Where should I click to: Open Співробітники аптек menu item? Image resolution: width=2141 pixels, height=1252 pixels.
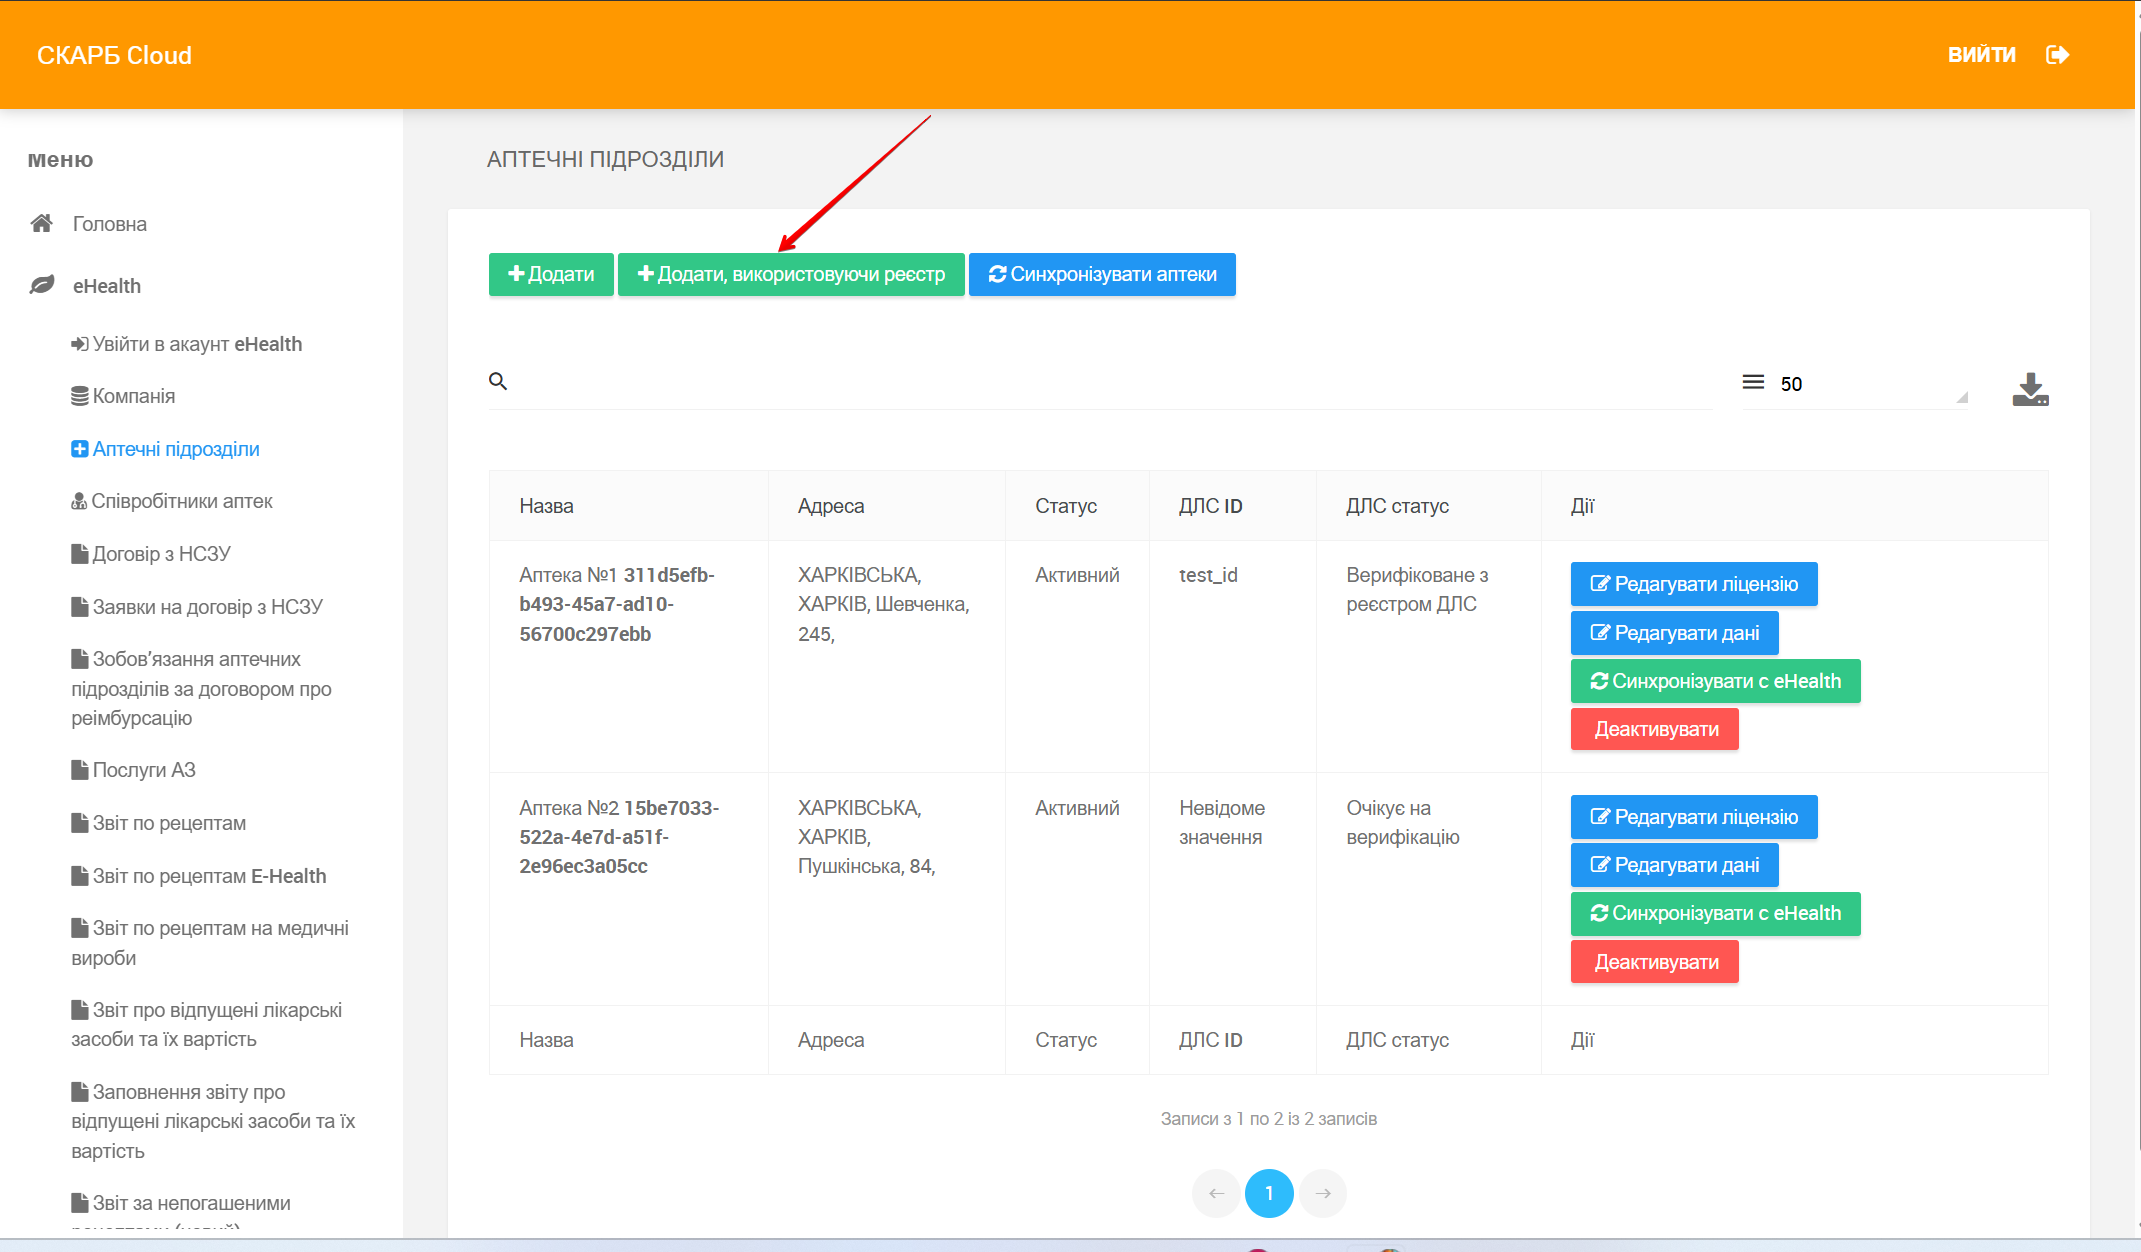181,501
